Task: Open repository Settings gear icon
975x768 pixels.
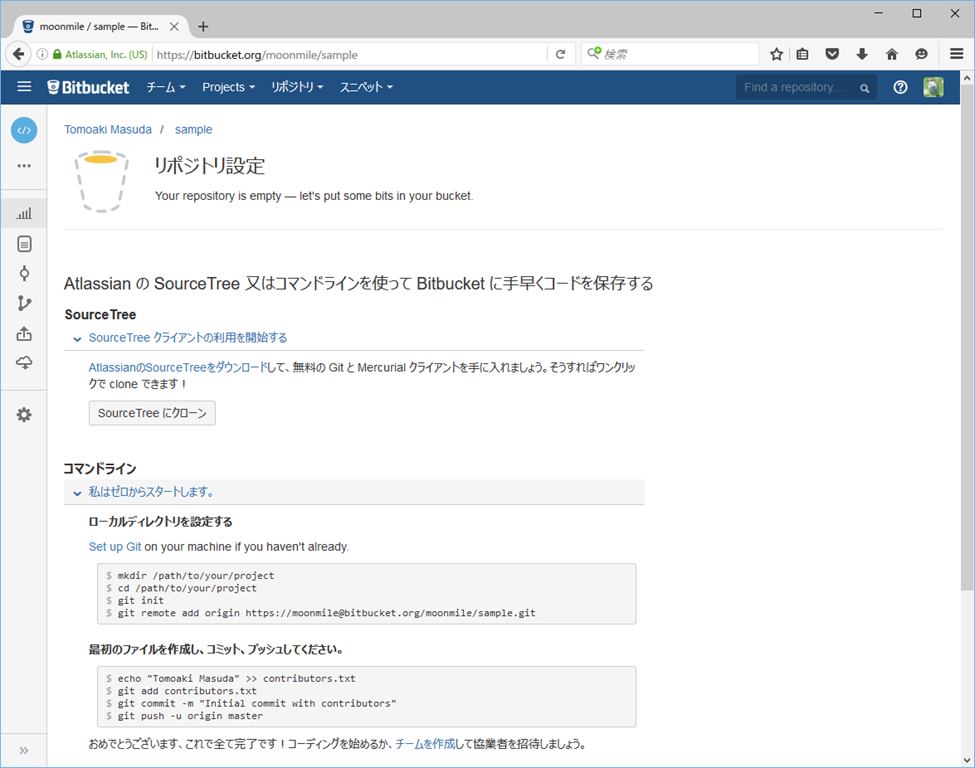Action: pyautogui.click(x=24, y=414)
